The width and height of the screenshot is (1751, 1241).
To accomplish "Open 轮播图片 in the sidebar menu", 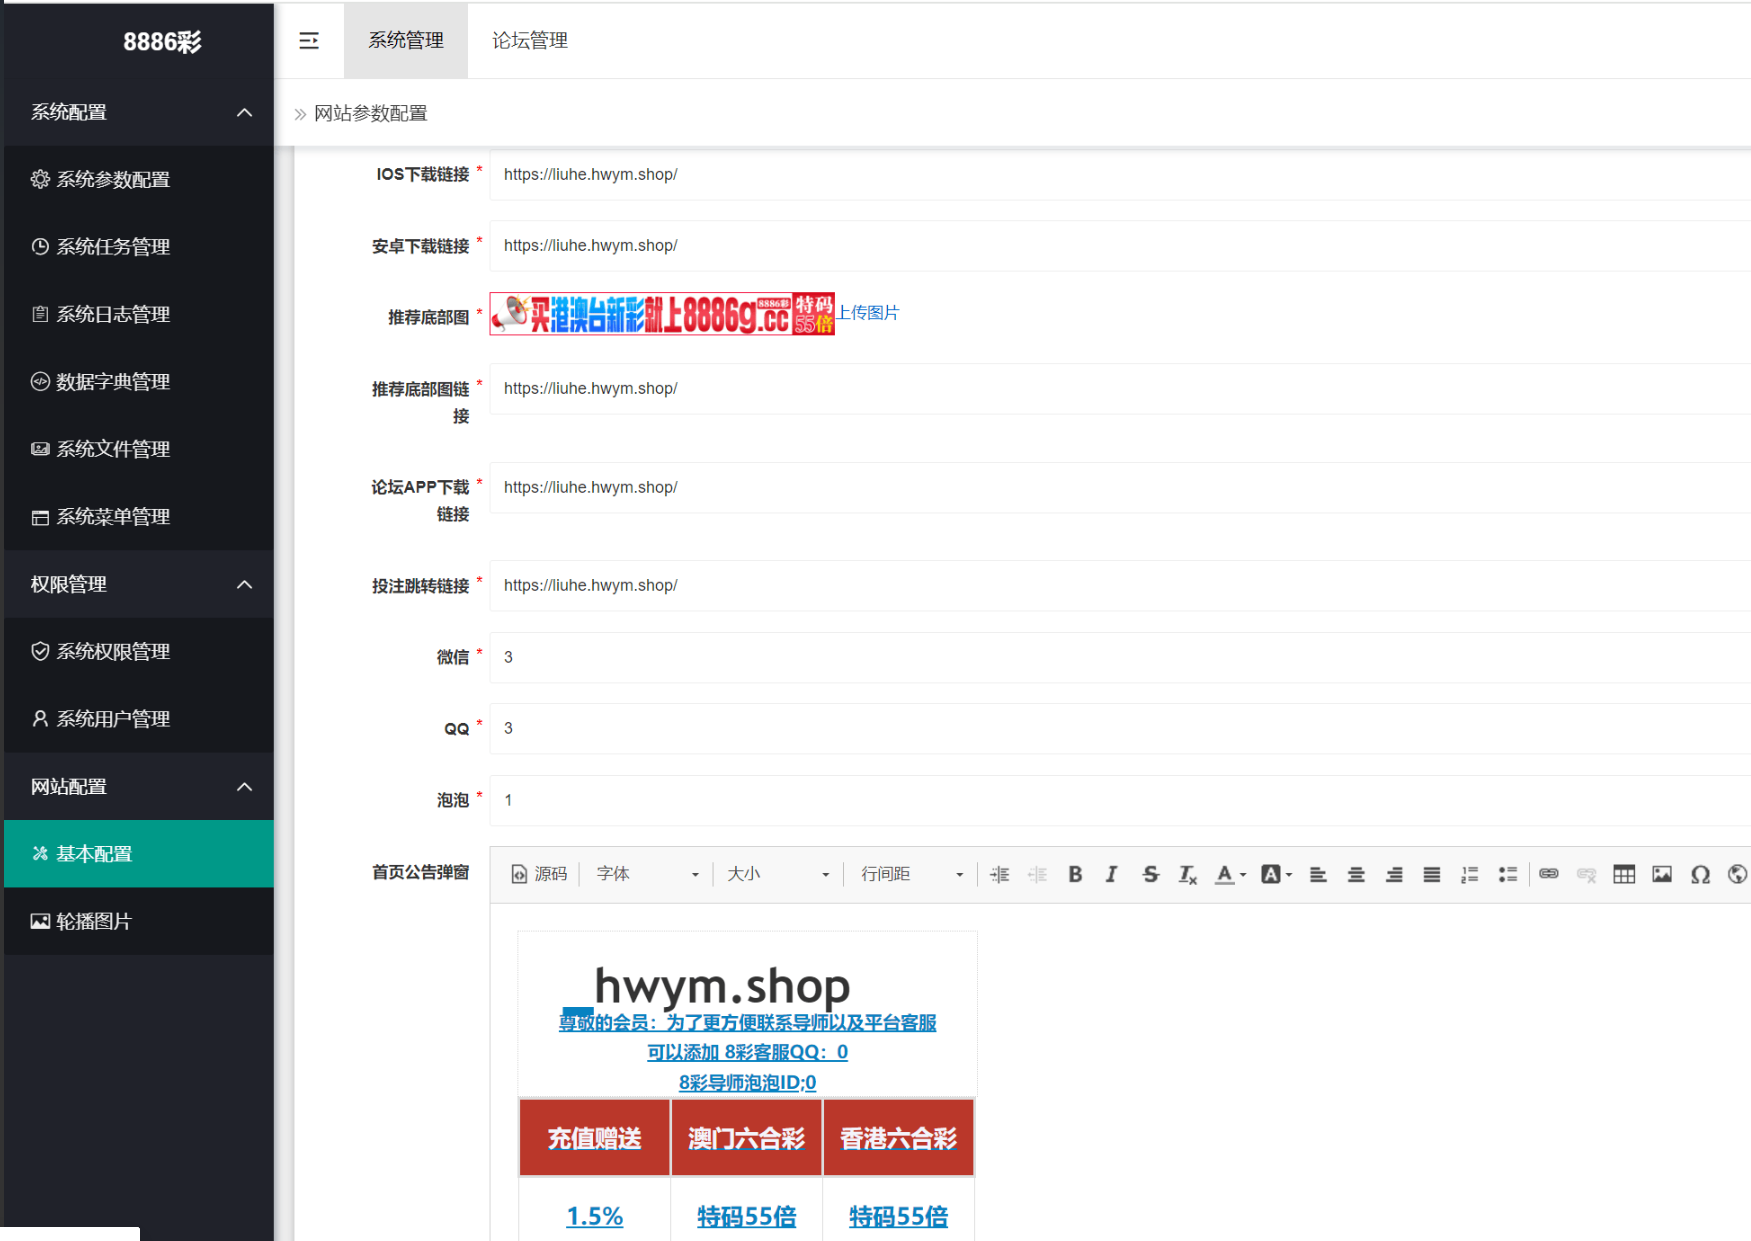I will click(94, 921).
